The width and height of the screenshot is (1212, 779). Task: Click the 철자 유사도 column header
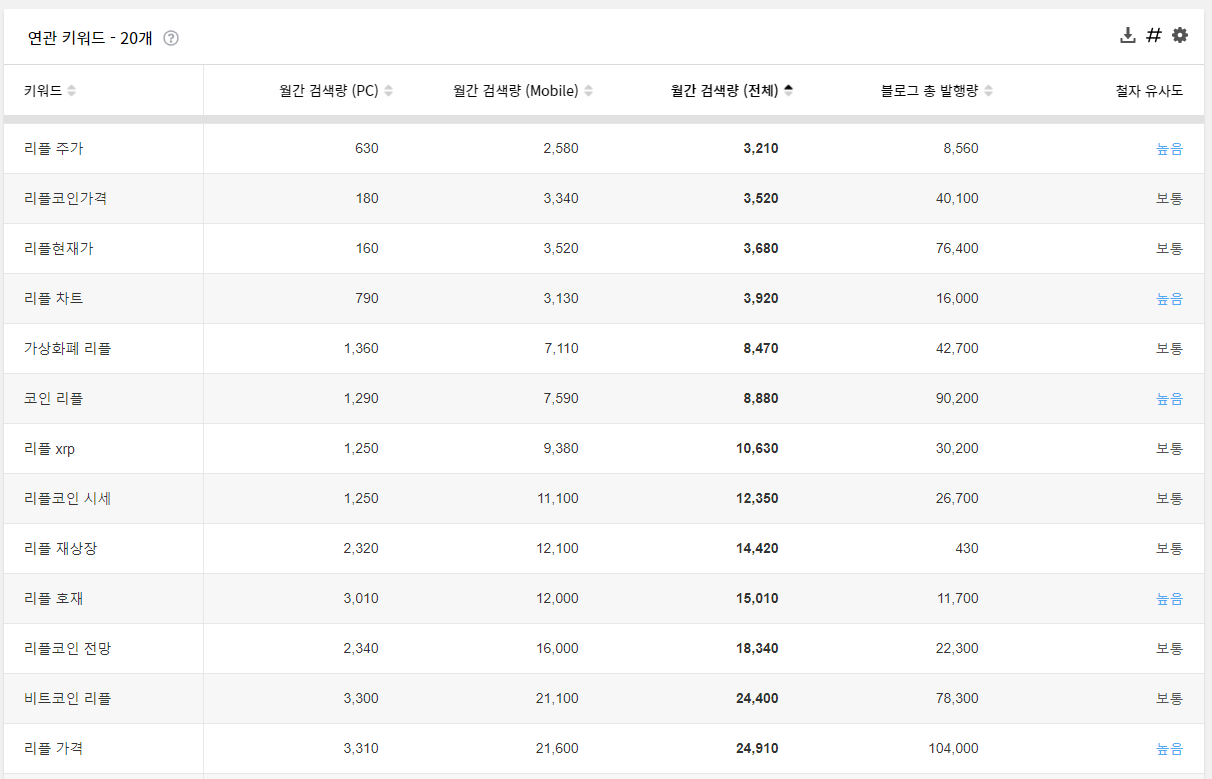(1149, 91)
